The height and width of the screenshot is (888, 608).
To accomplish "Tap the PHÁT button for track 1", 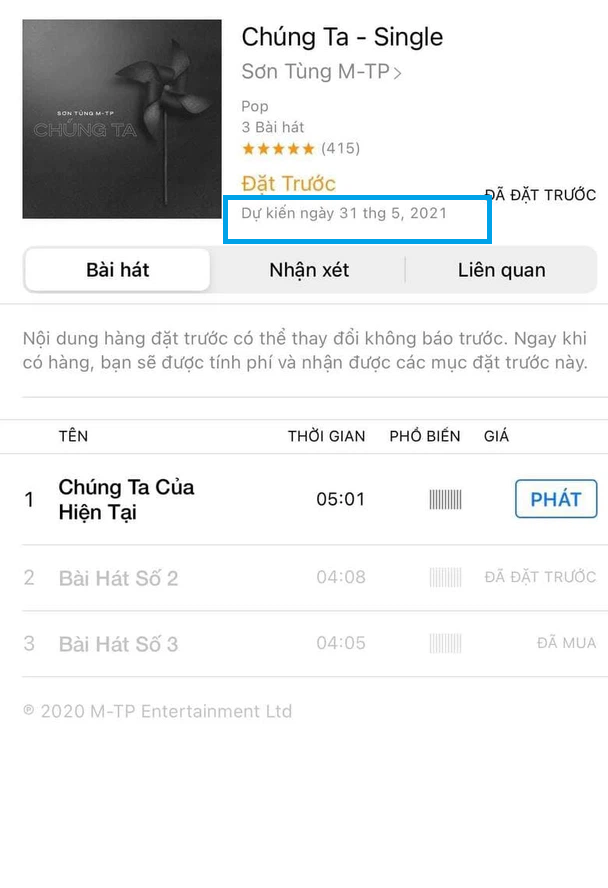I will point(556,499).
